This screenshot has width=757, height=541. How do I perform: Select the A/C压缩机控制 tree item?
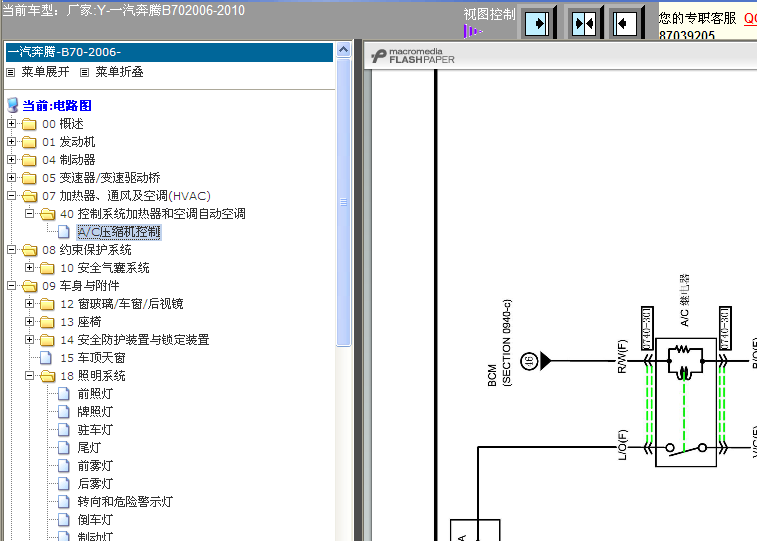coord(119,232)
